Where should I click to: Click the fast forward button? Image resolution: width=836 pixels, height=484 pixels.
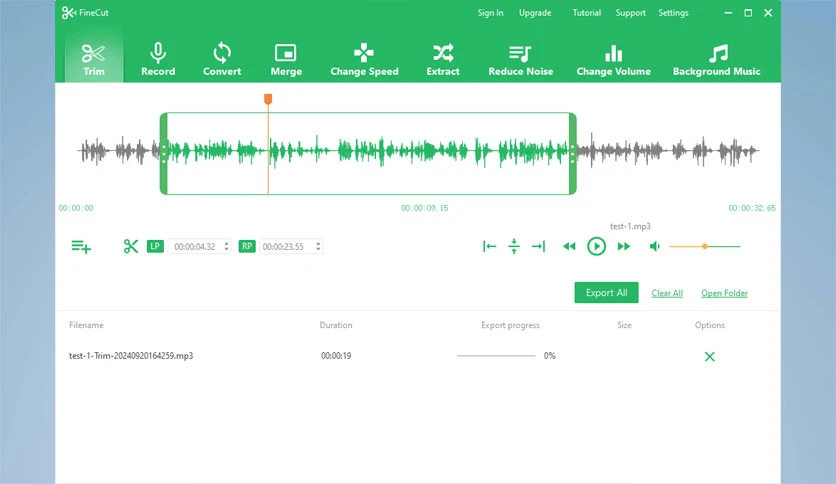(624, 246)
